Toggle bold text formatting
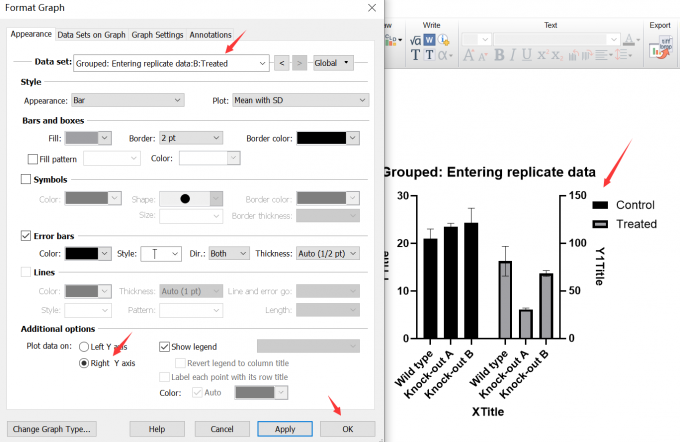 pos(499,55)
